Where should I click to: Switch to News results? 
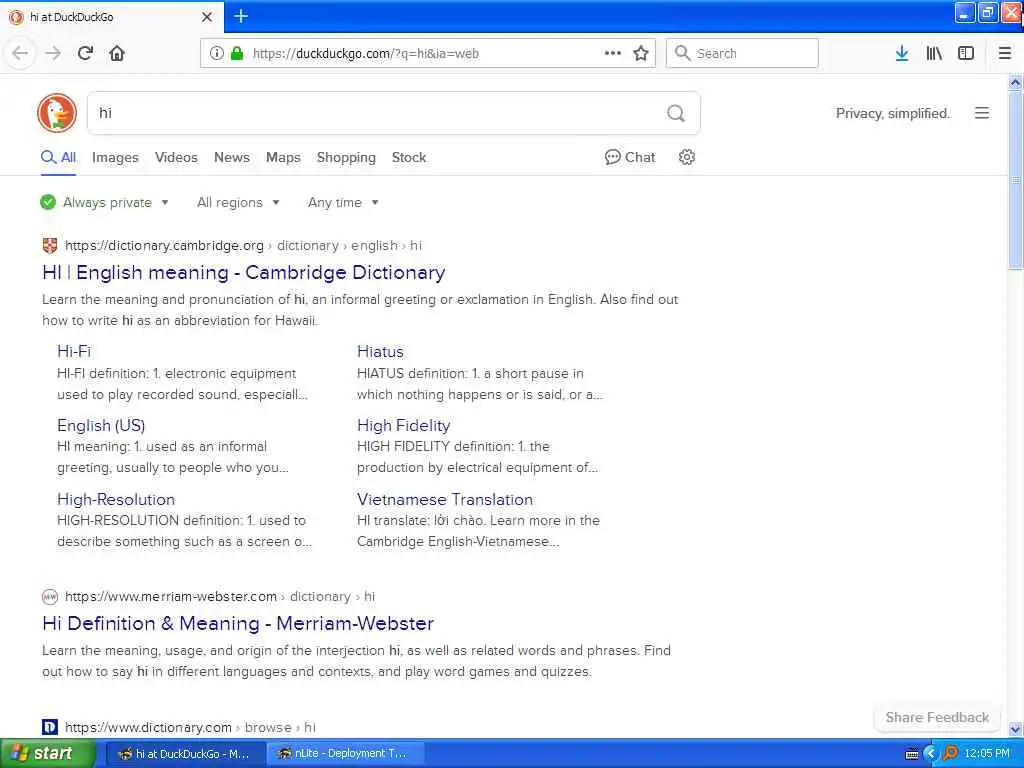232,157
